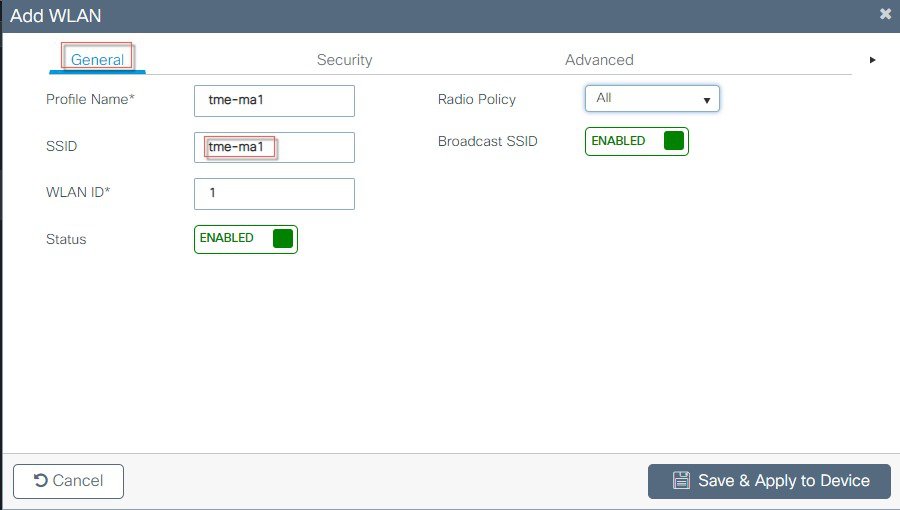The height and width of the screenshot is (510, 900).
Task: Click the SSID label text
Action: click(61, 146)
